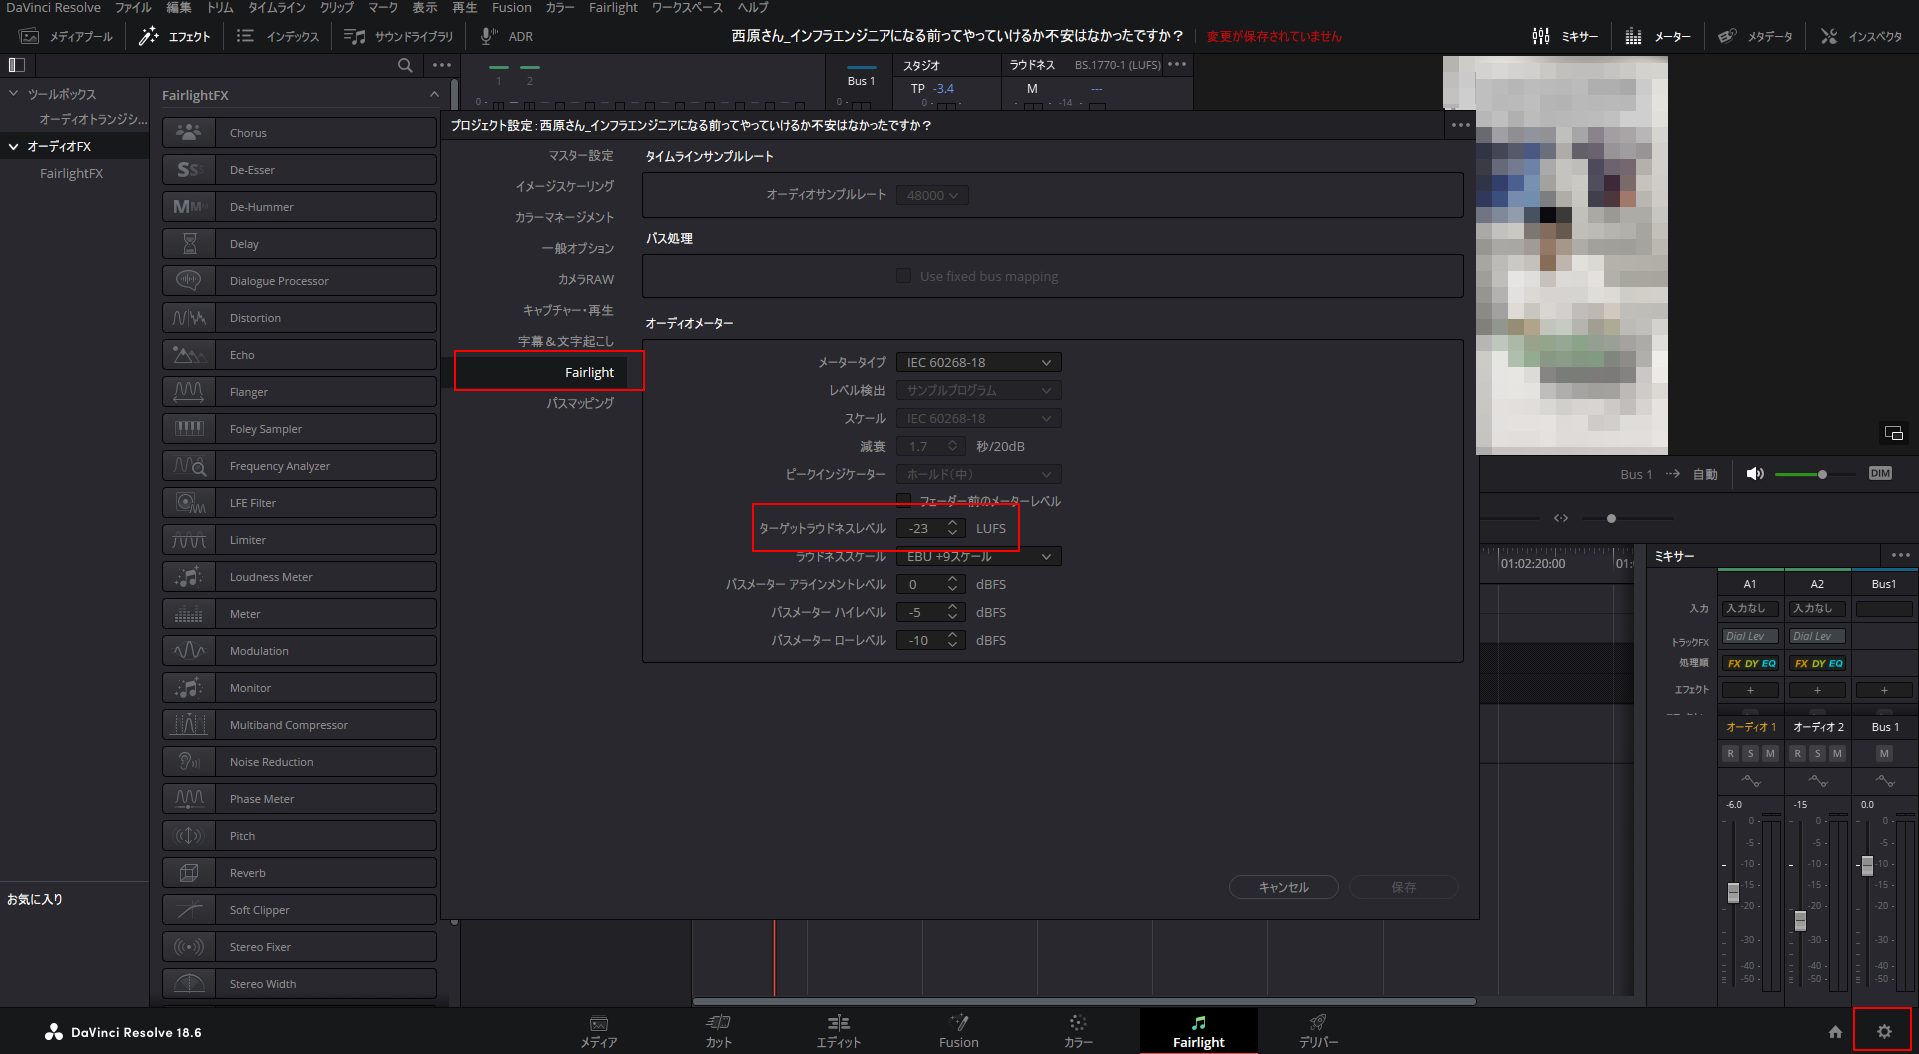Collapse the Audio FX (オーディオFX) tree
The width and height of the screenshot is (1919, 1054).
[14, 146]
